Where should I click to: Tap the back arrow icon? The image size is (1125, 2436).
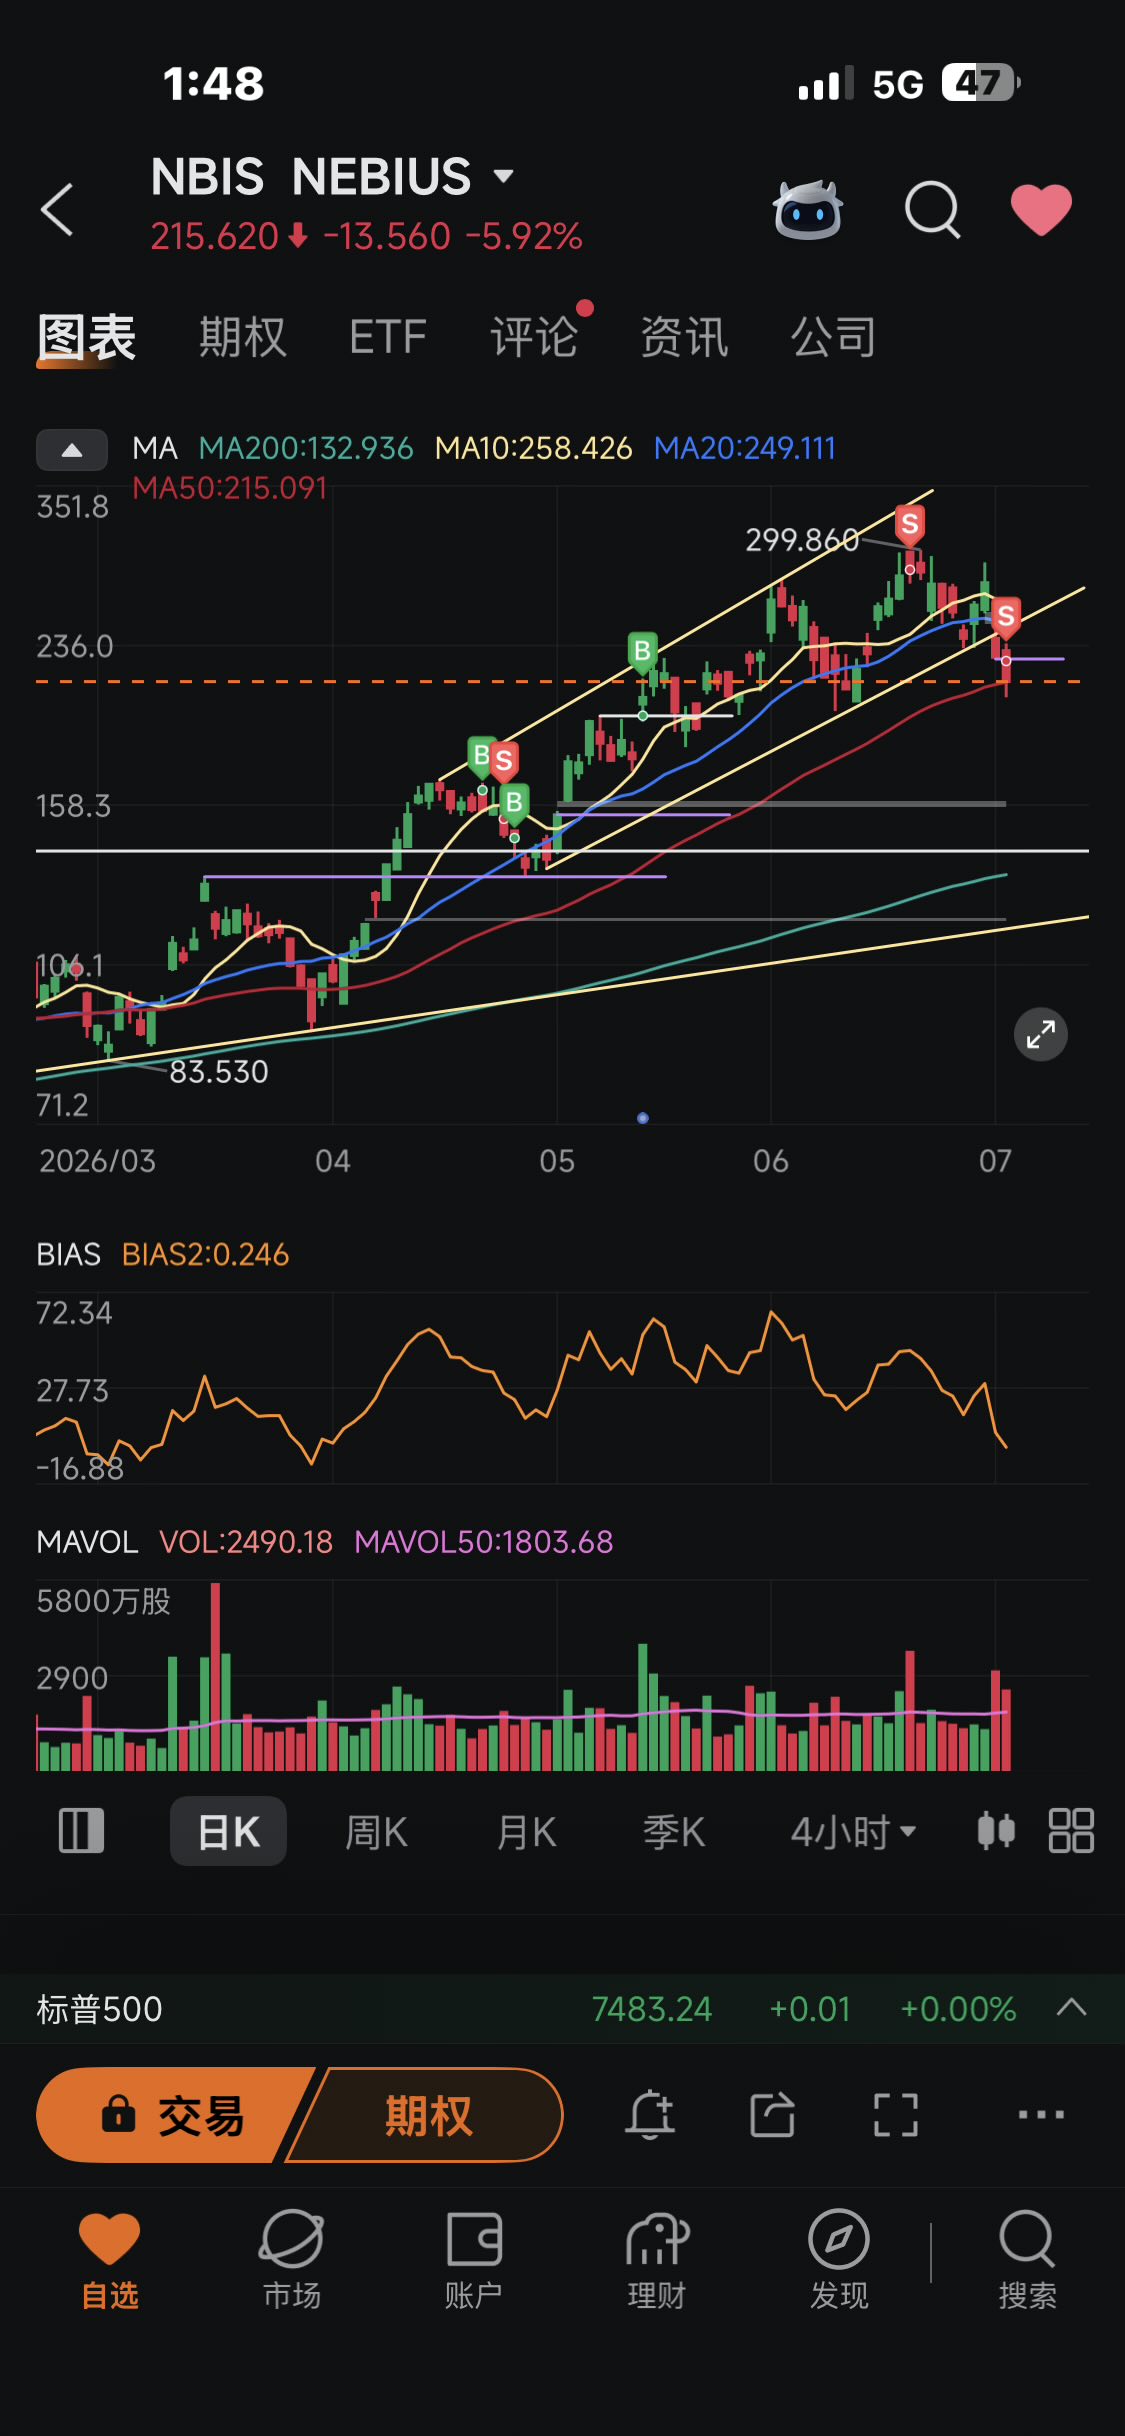point(57,210)
